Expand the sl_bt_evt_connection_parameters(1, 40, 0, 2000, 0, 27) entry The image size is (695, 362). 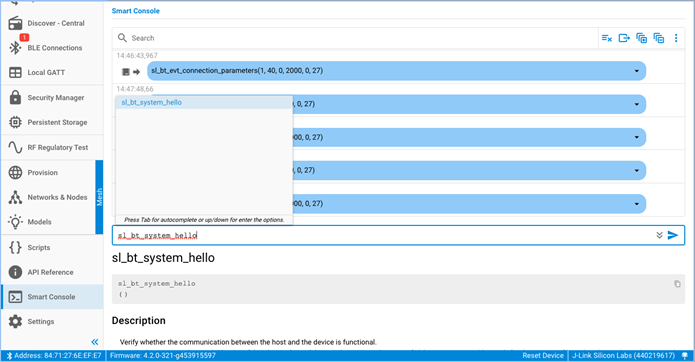pyautogui.click(x=636, y=71)
